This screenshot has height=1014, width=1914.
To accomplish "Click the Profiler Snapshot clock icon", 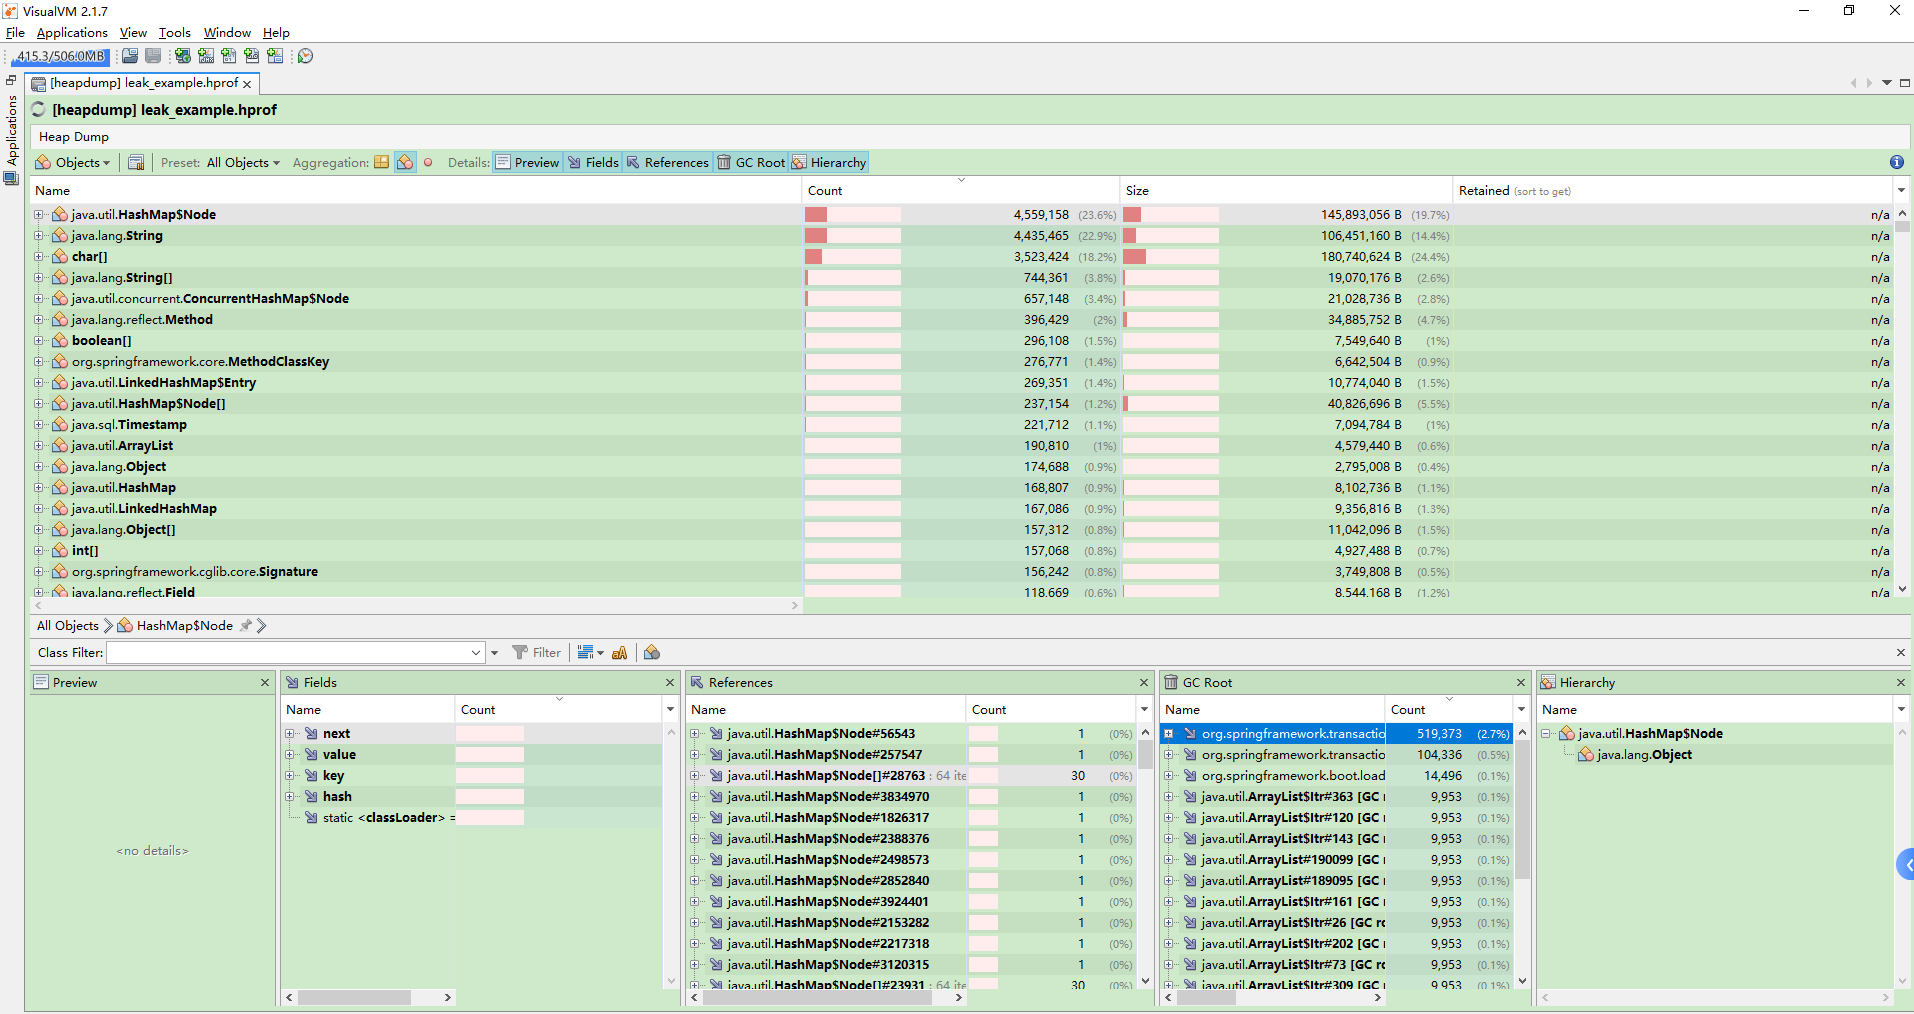I will (x=306, y=56).
